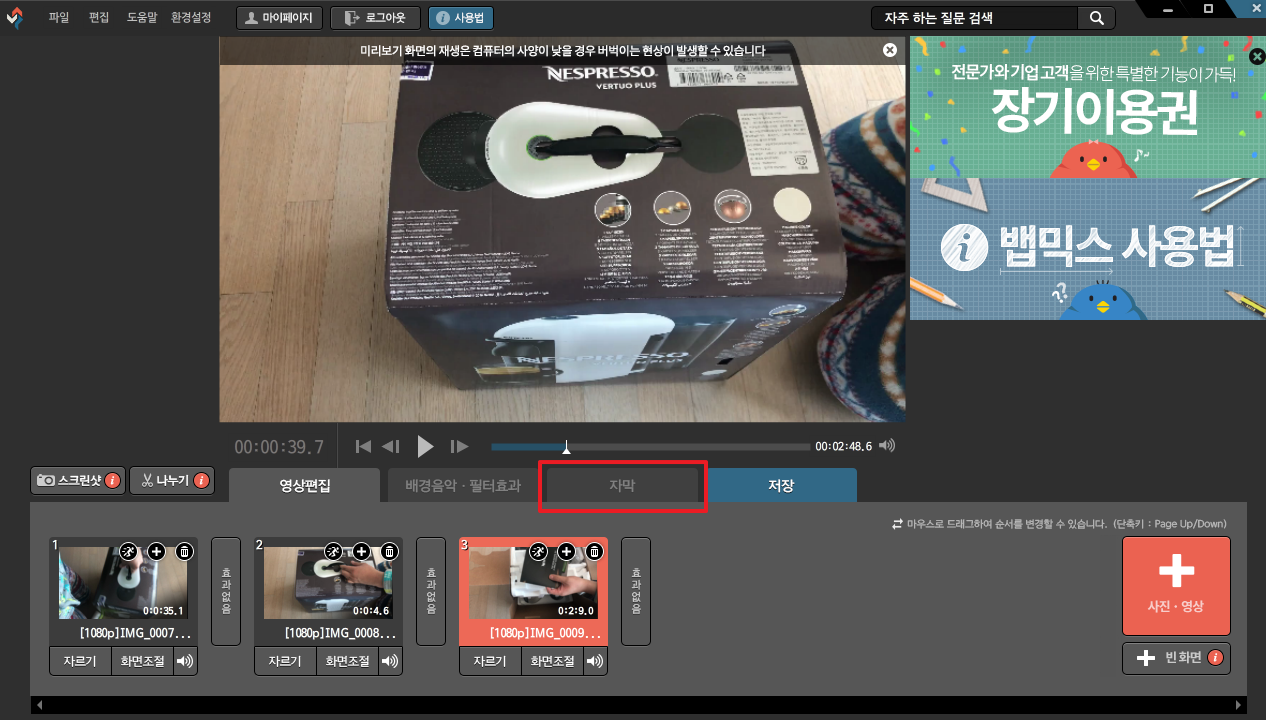Switch to the 영상편집 tab
Screen dimensions: 1266x720
click(x=305, y=486)
